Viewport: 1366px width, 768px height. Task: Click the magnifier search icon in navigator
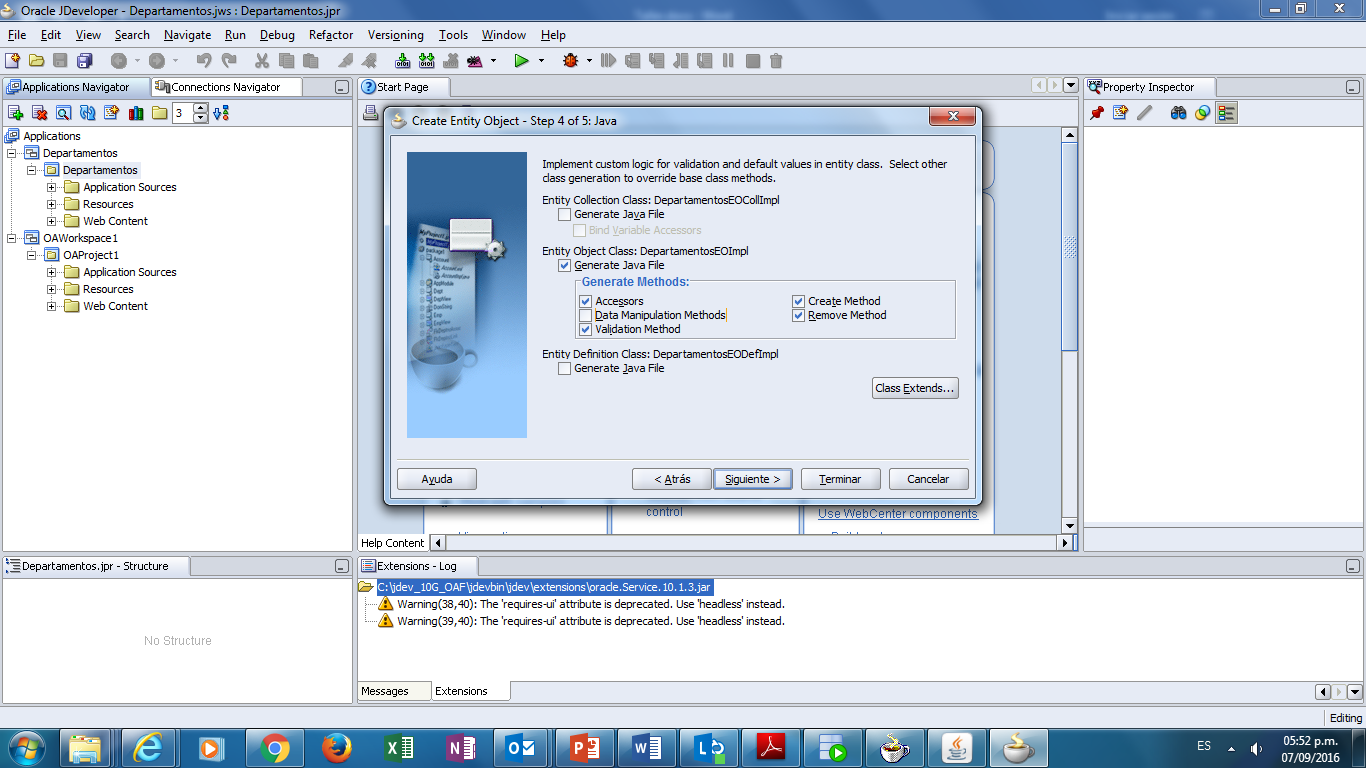(63, 113)
